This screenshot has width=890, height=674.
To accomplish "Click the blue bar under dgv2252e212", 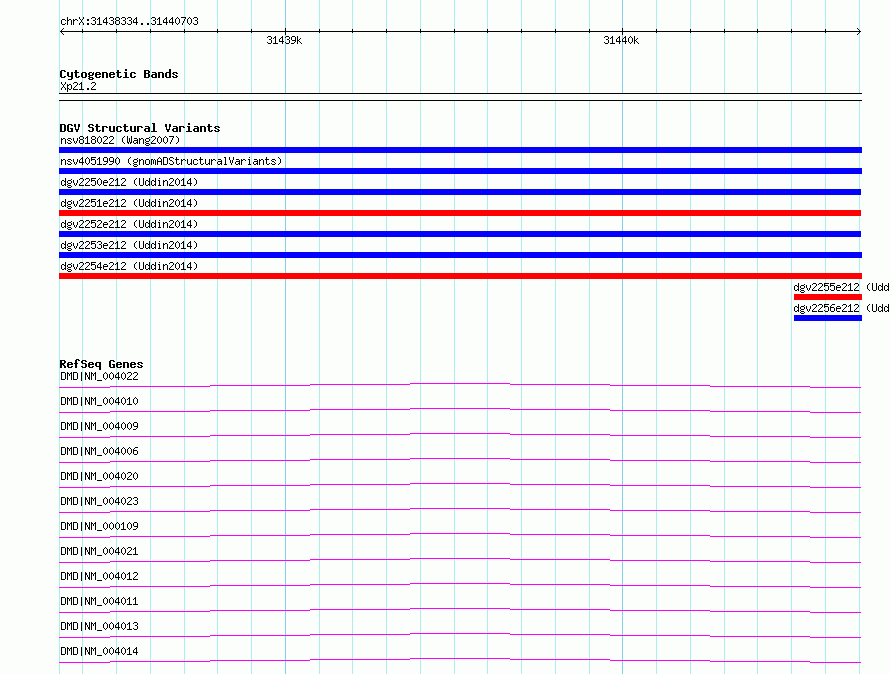I will (460, 234).
